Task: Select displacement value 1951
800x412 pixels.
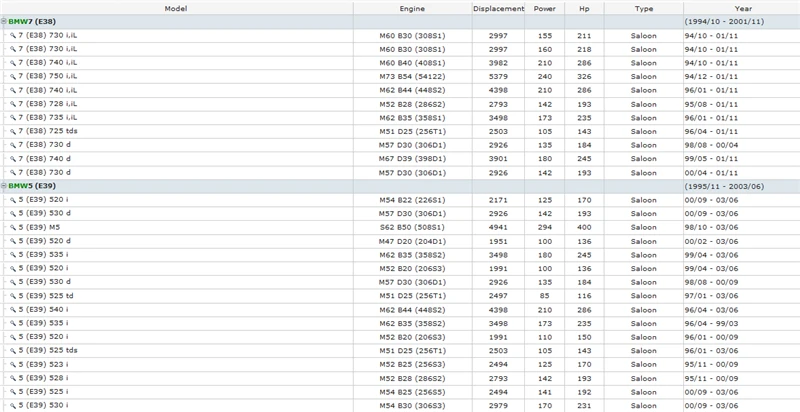Action: [498, 241]
